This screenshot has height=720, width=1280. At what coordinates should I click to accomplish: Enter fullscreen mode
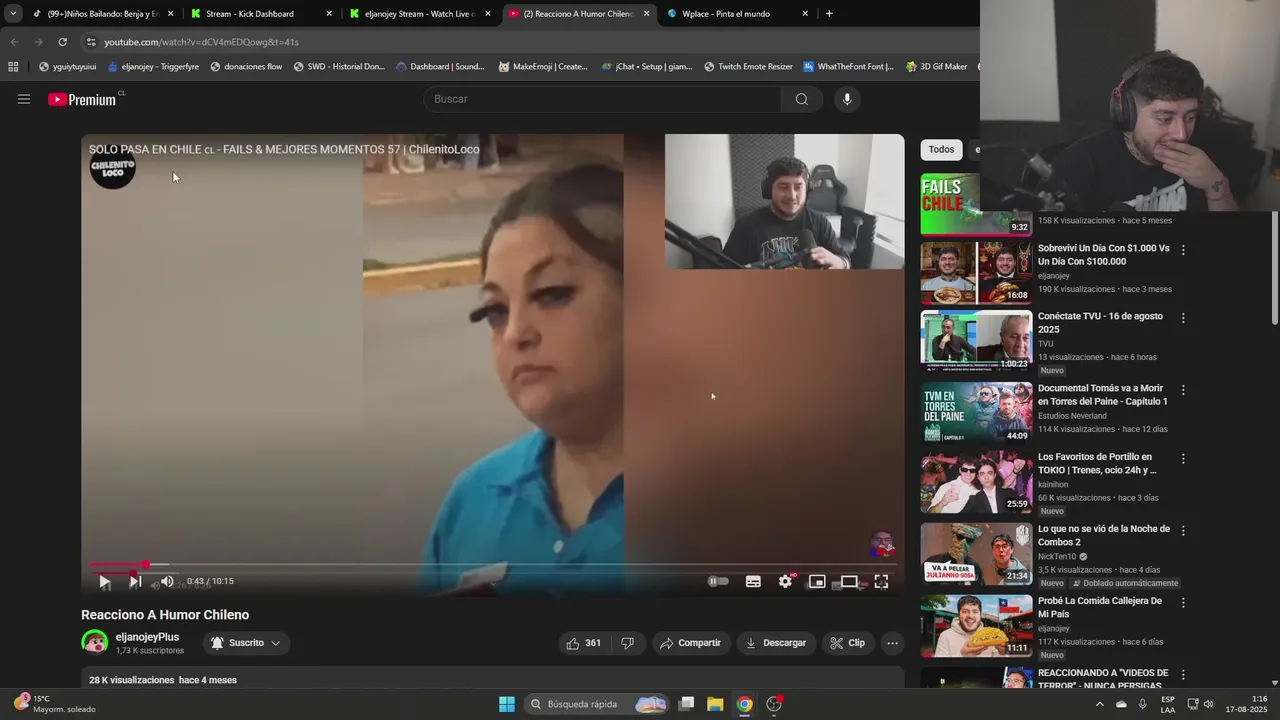pos(881,581)
